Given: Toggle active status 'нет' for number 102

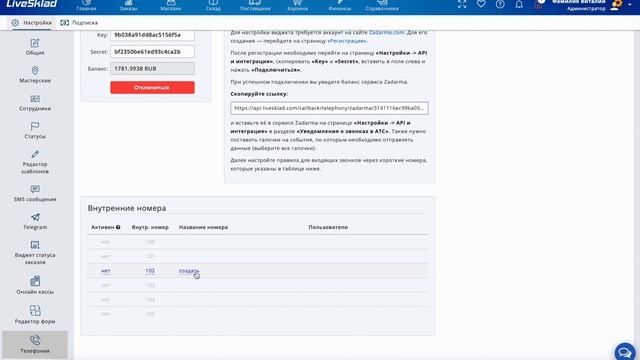Looking at the screenshot, I should [x=106, y=271].
